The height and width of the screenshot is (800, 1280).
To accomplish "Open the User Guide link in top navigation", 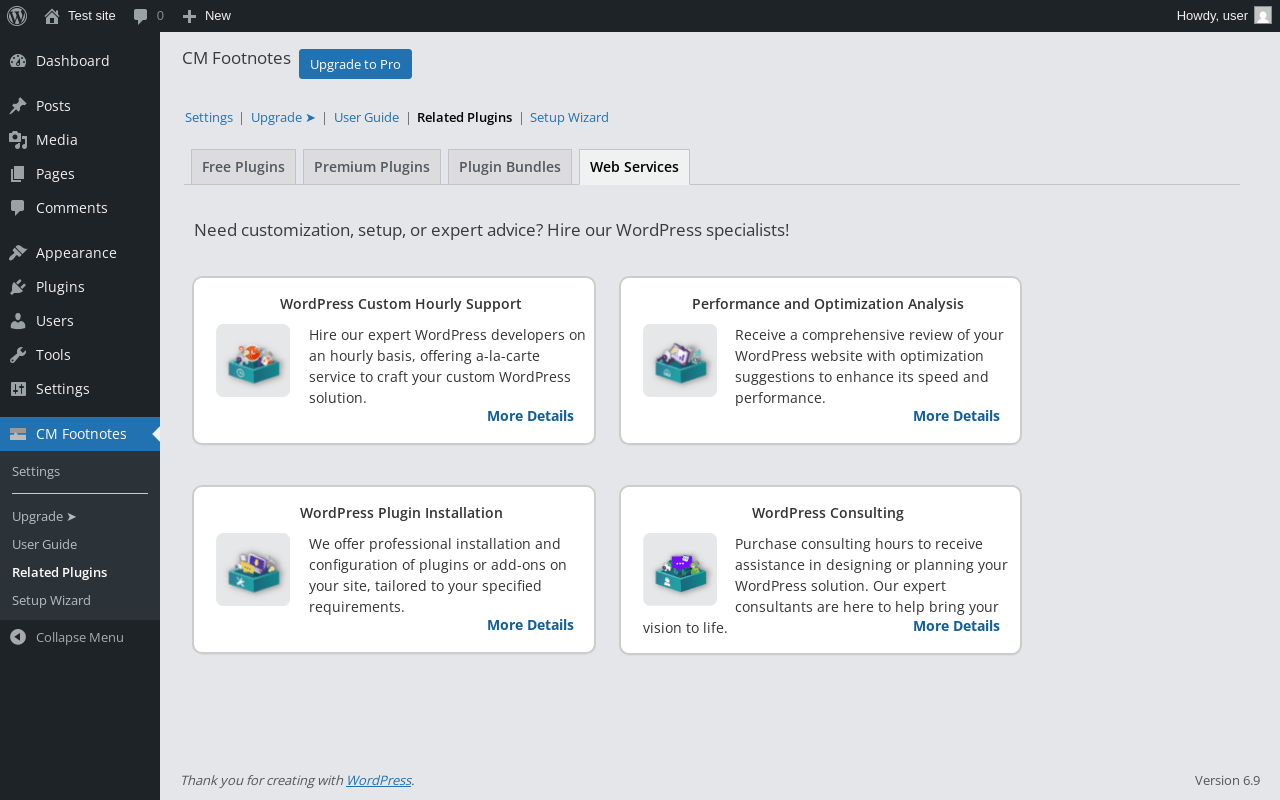I will click(366, 117).
